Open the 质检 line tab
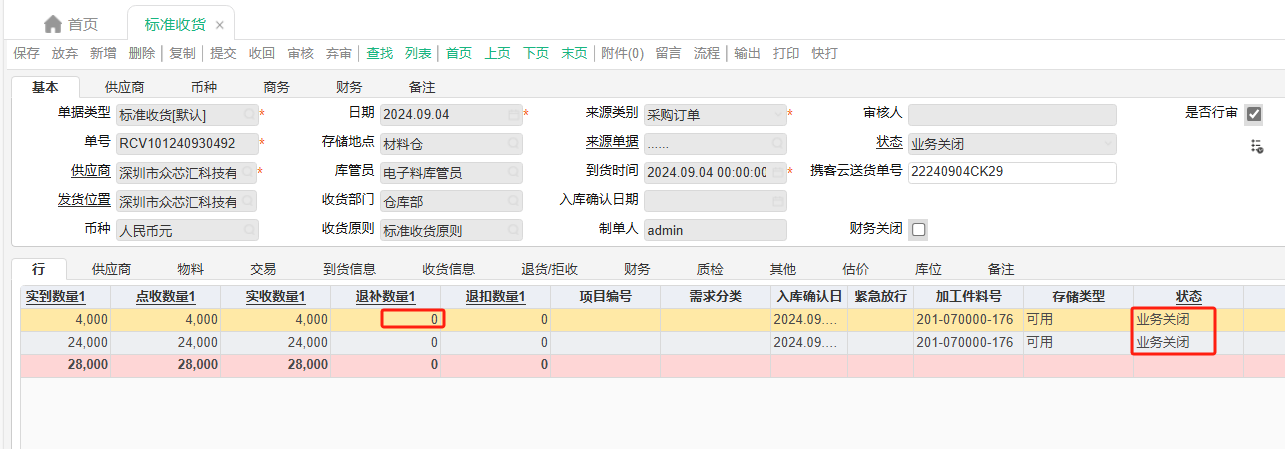Screen dimensions: 1285x449 pos(710,269)
